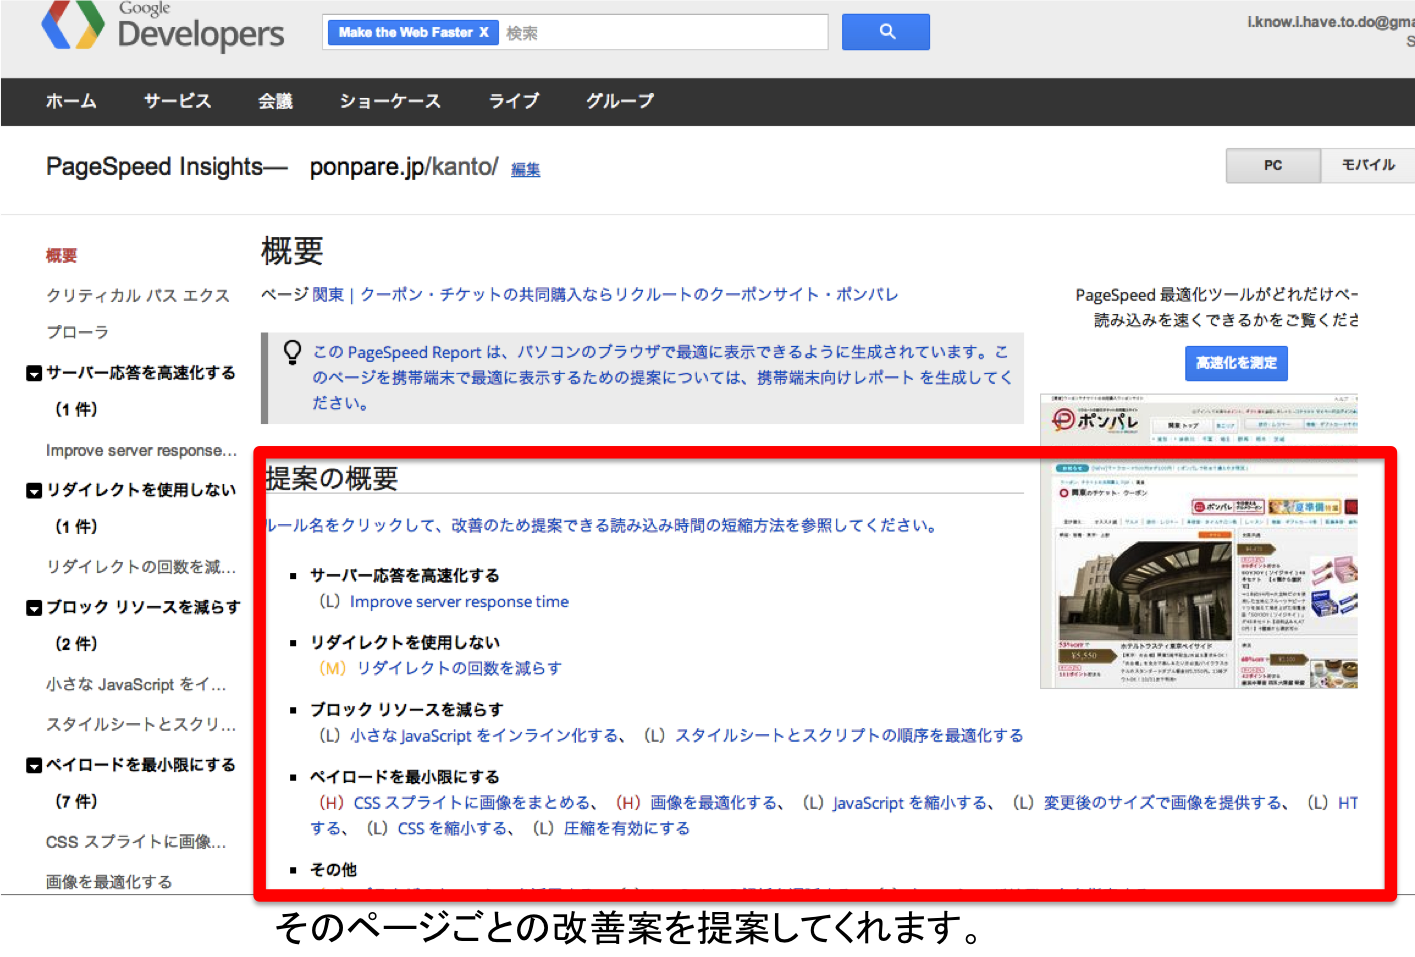Open sidebar item CSS スプライトに画像…

click(x=136, y=842)
